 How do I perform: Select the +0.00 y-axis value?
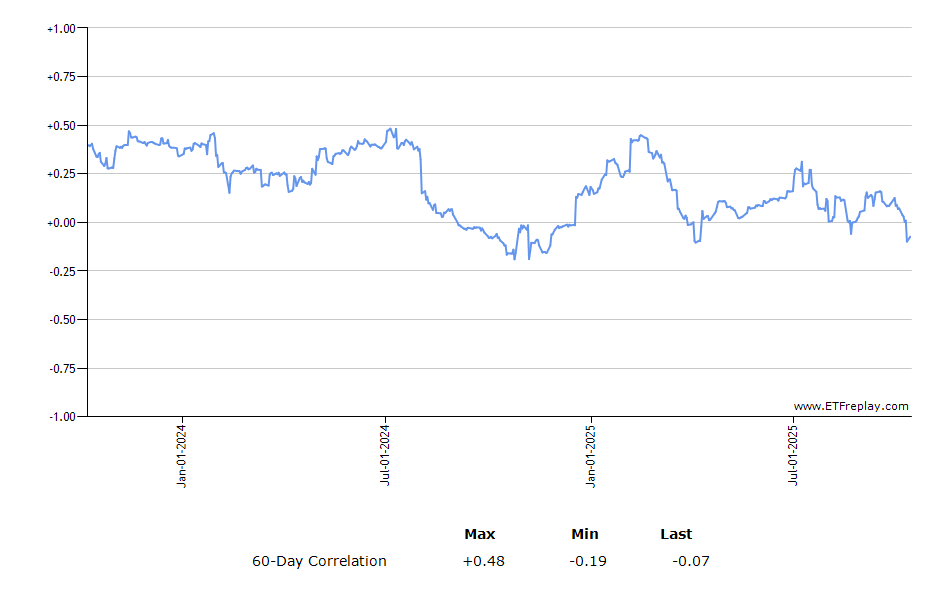tap(61, 222)
